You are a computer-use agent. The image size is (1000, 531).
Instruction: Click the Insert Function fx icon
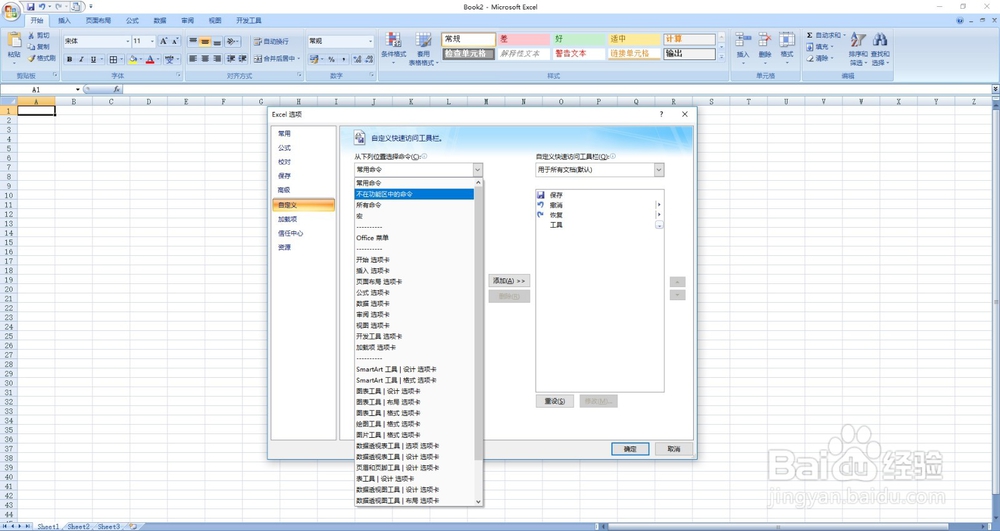(117, 90)
